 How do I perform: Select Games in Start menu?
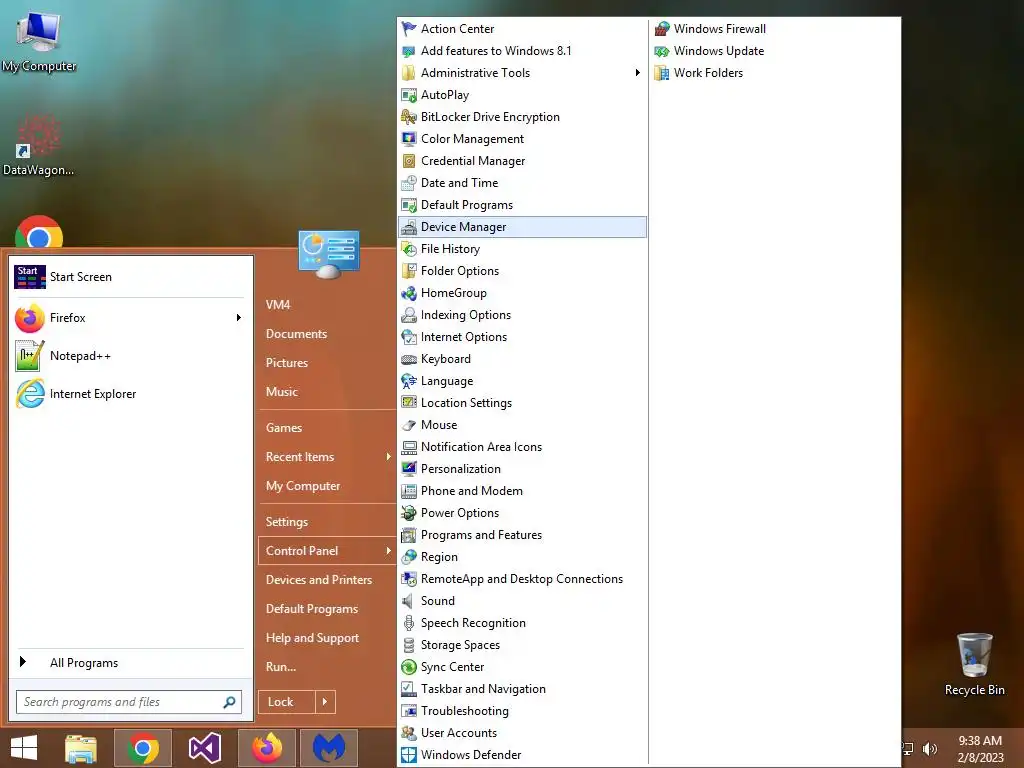click(283, 428)
